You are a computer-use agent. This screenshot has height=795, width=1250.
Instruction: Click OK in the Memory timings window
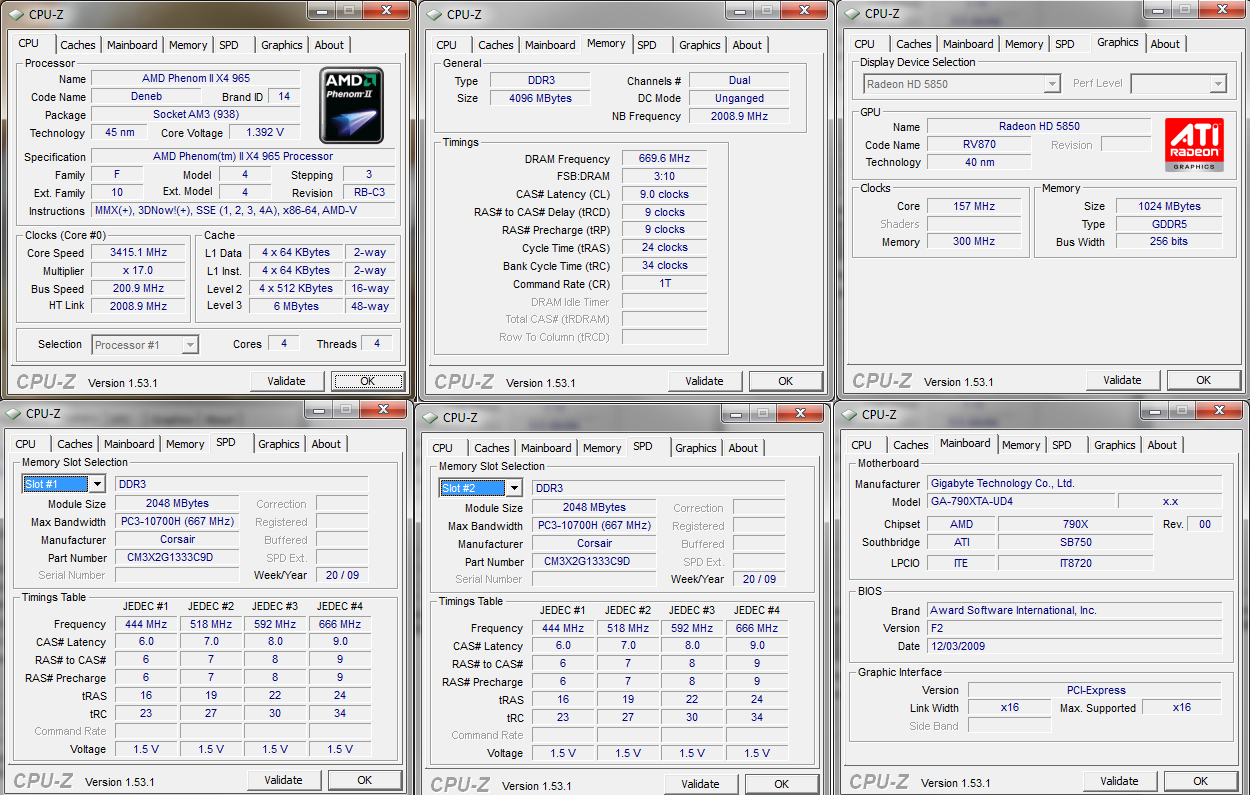click(x=785, y=381)
